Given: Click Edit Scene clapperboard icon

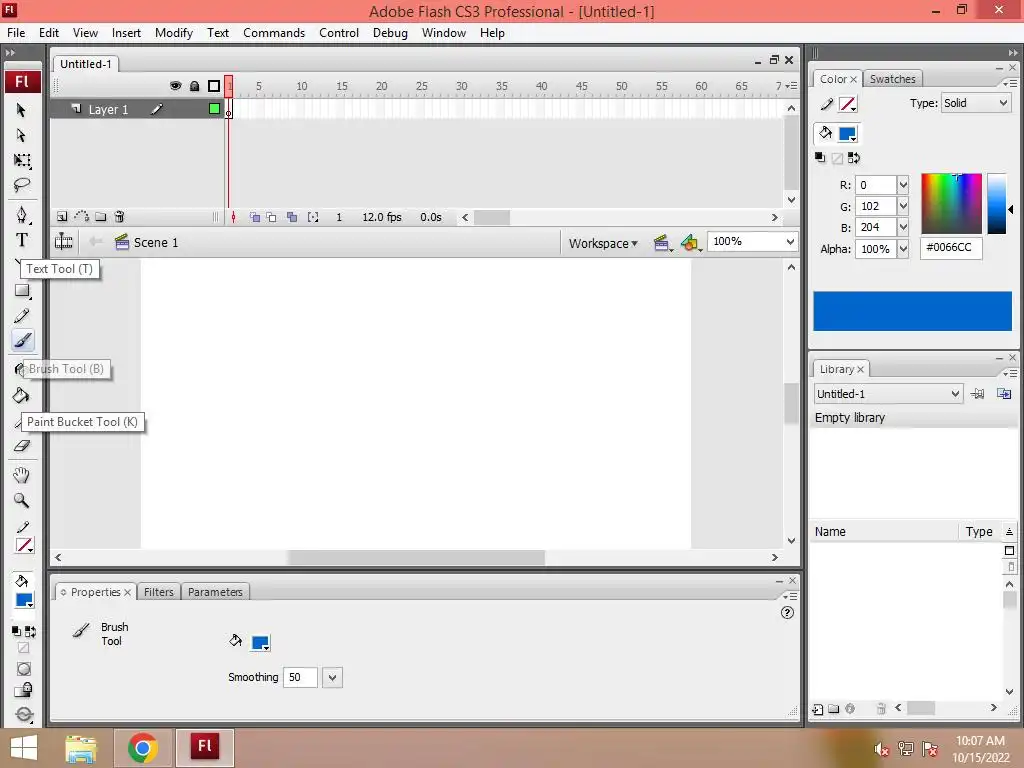Looking at the screenshot, I should pyautogui.click(x=662, y=244).
